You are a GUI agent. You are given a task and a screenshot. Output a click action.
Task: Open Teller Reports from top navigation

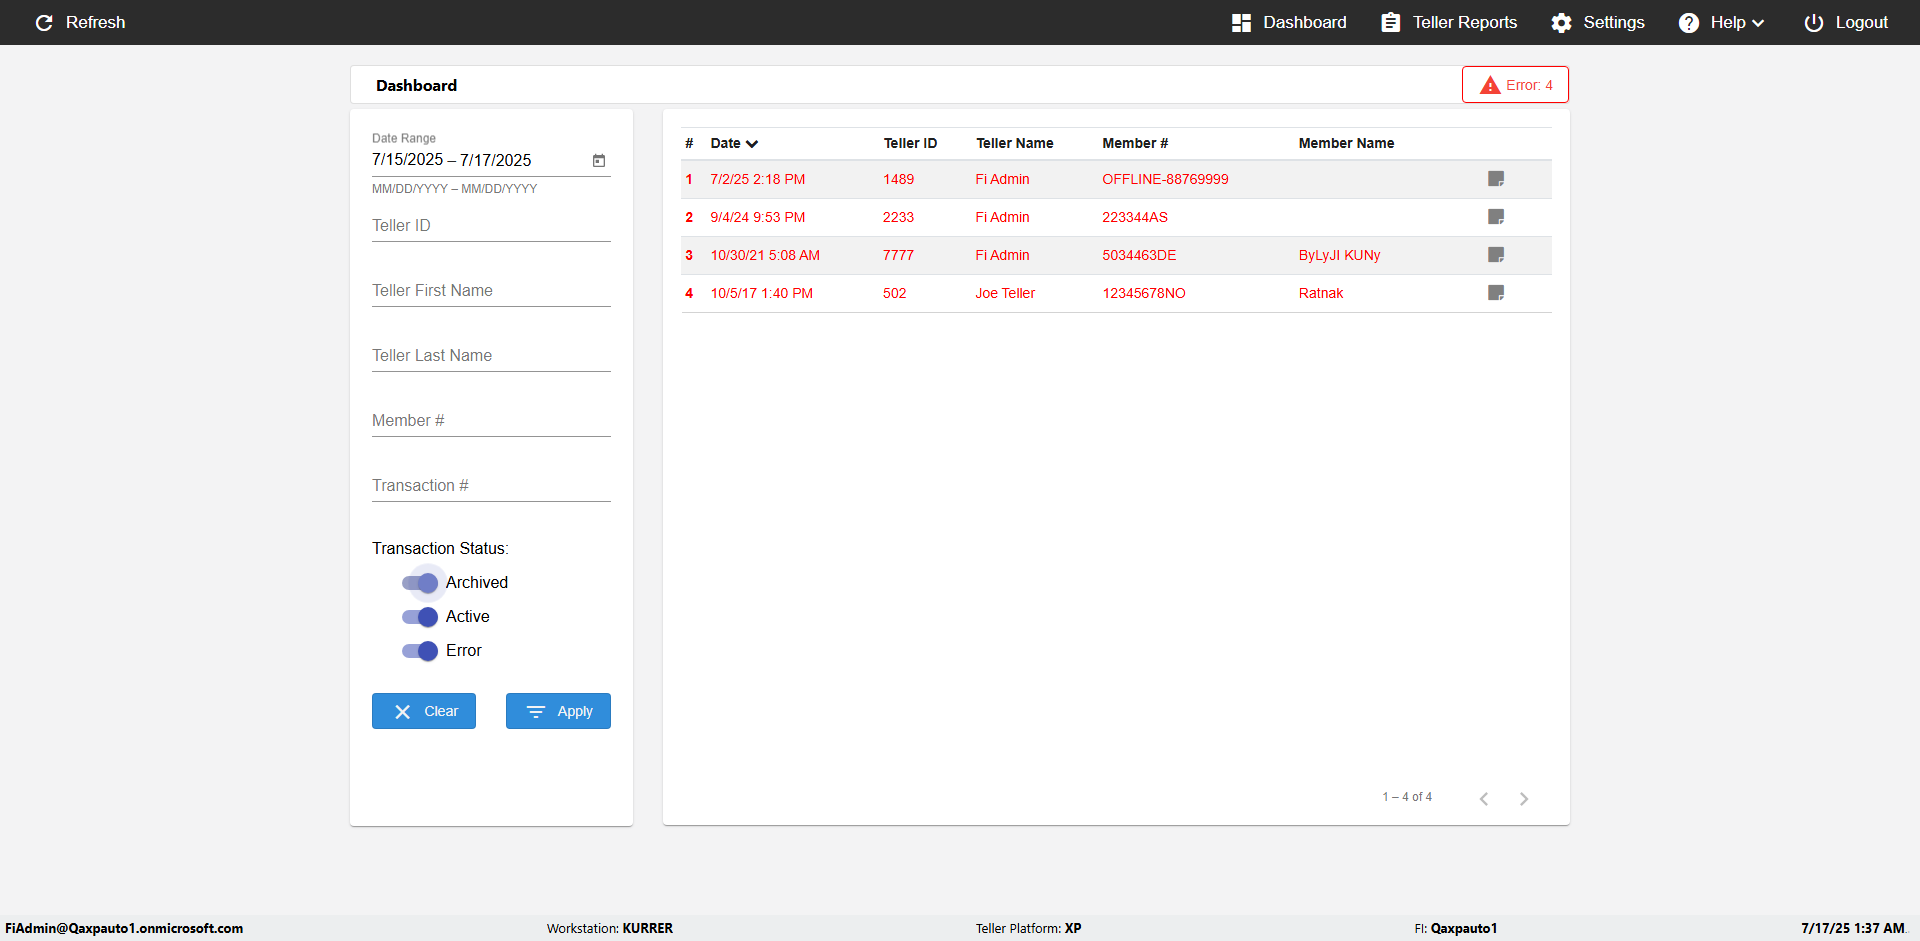coord(1449,22)
